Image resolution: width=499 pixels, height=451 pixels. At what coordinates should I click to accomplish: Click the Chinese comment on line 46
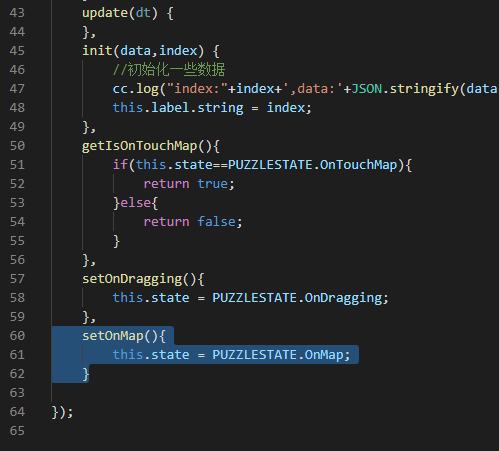coord(169,70)
